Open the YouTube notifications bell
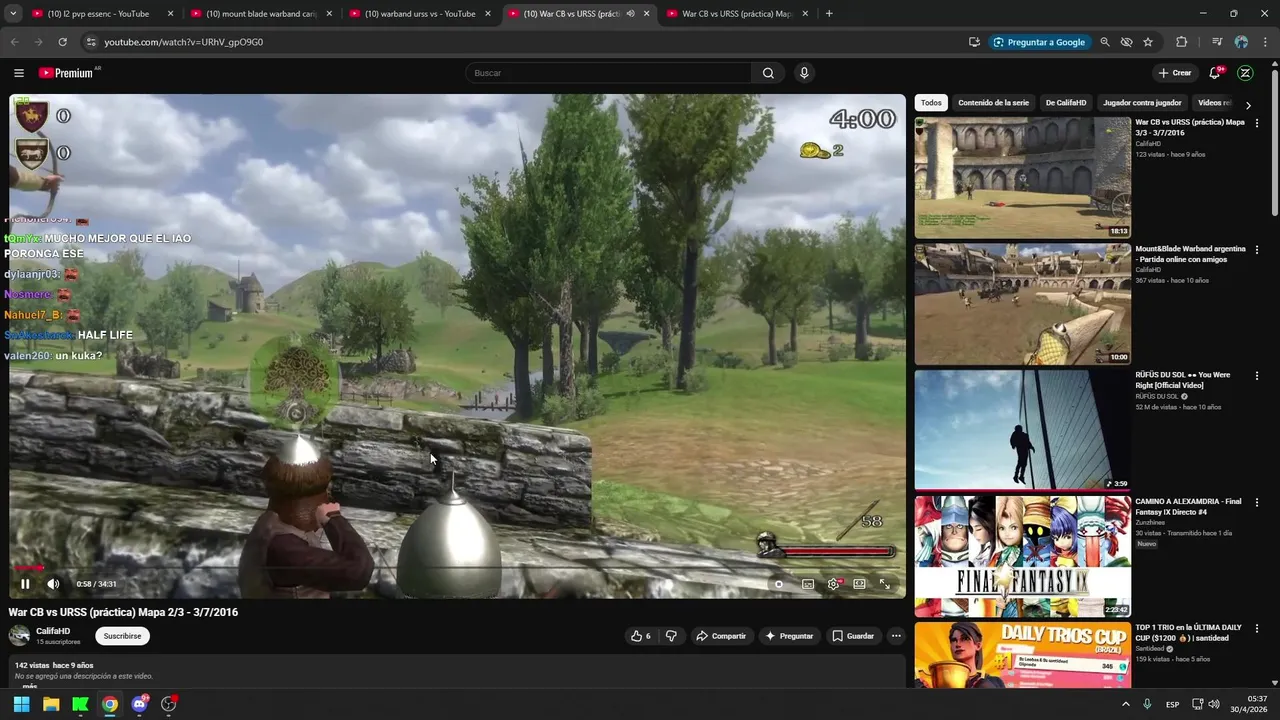This screenshot has height=720, width=1280. coord(1215,73)
